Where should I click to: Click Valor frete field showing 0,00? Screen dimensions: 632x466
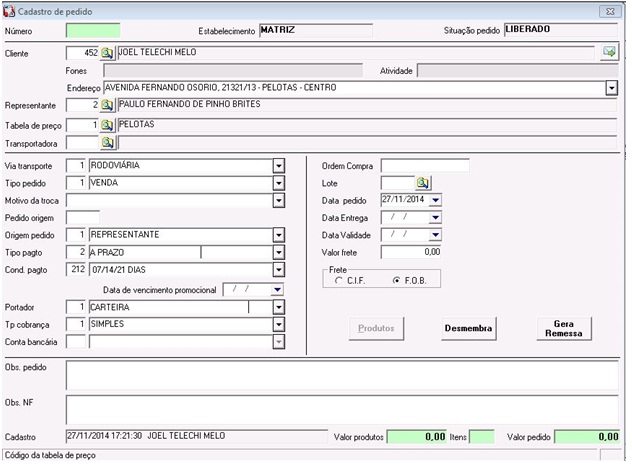[411, 252]
